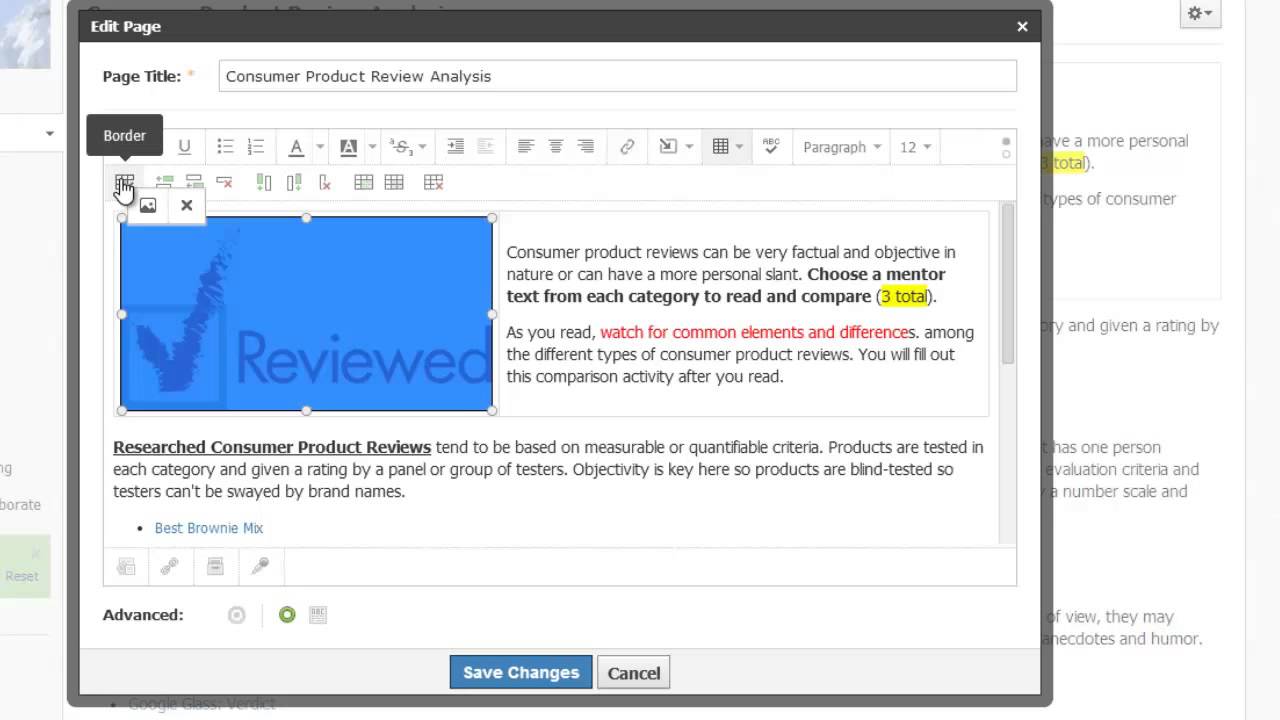Decrease indent of the paragraph
Viewport: 1280px width, 720px height.
point(485,147)
